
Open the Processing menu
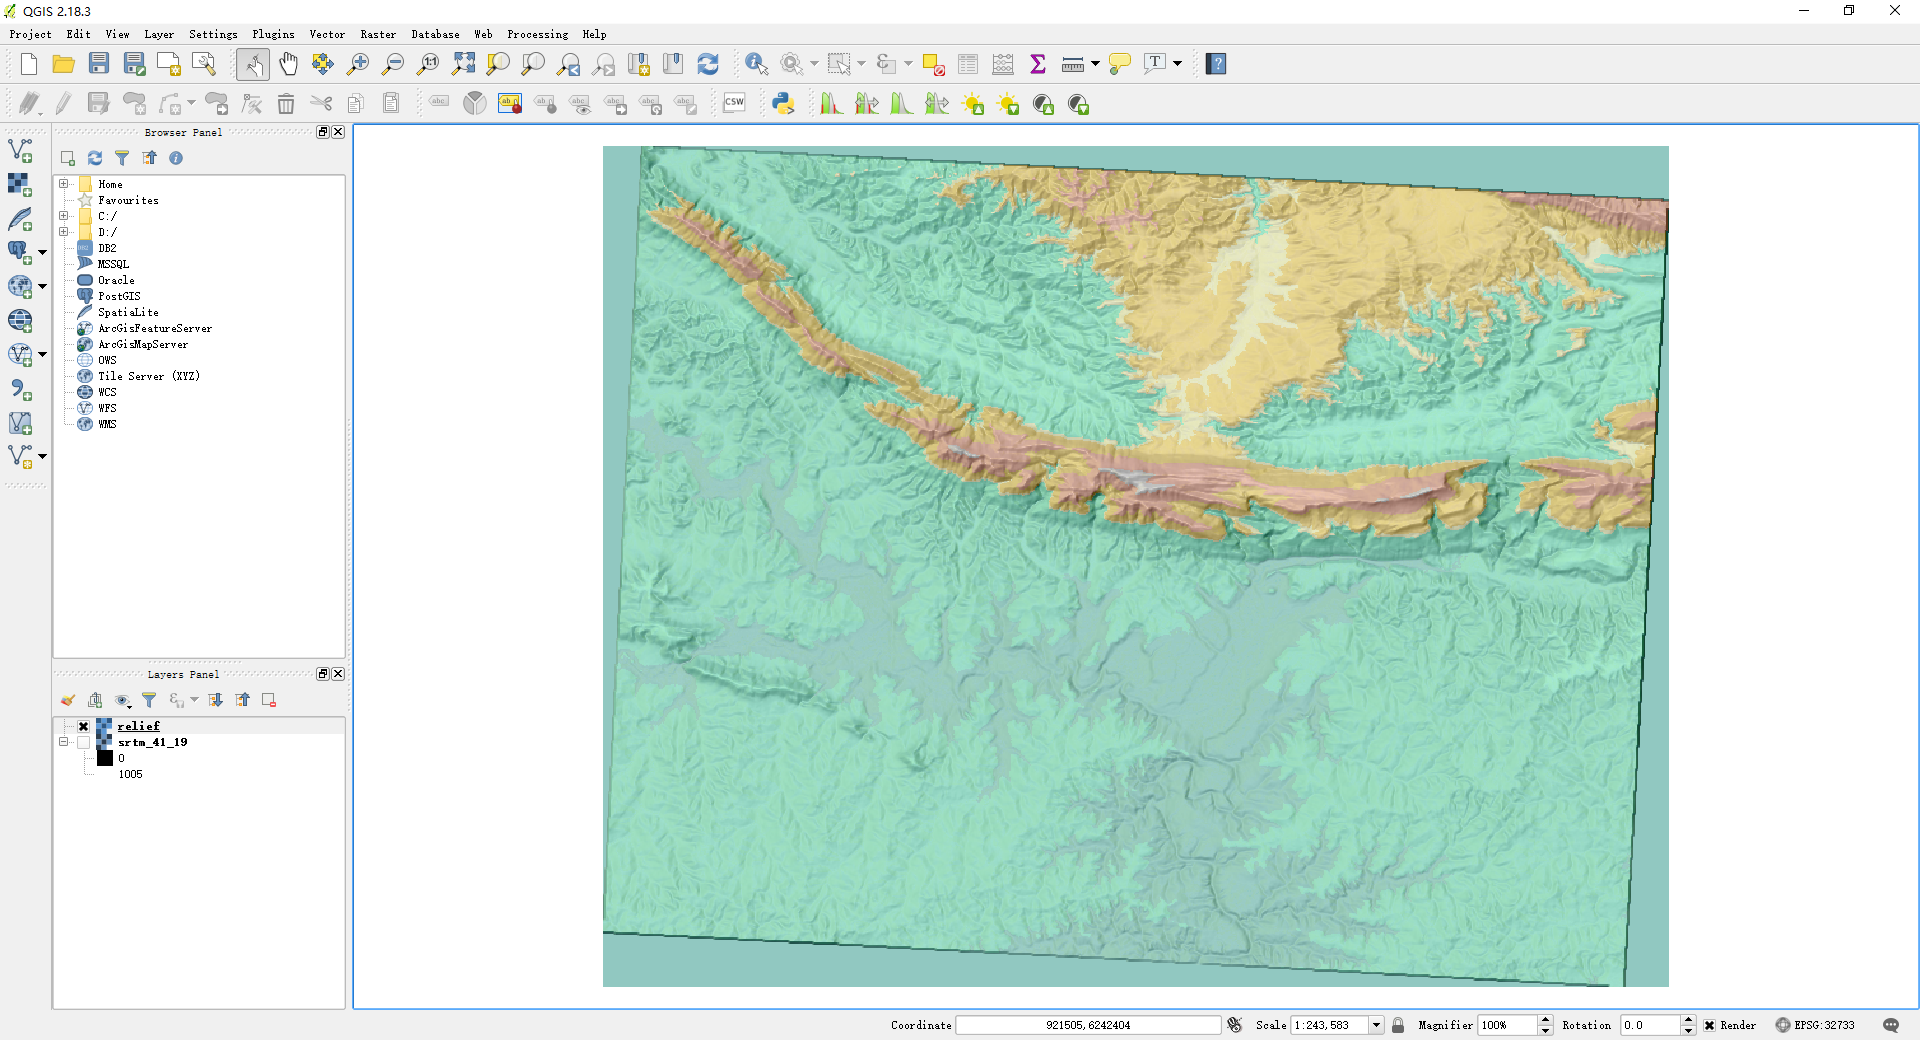click(x=537, y=34)
